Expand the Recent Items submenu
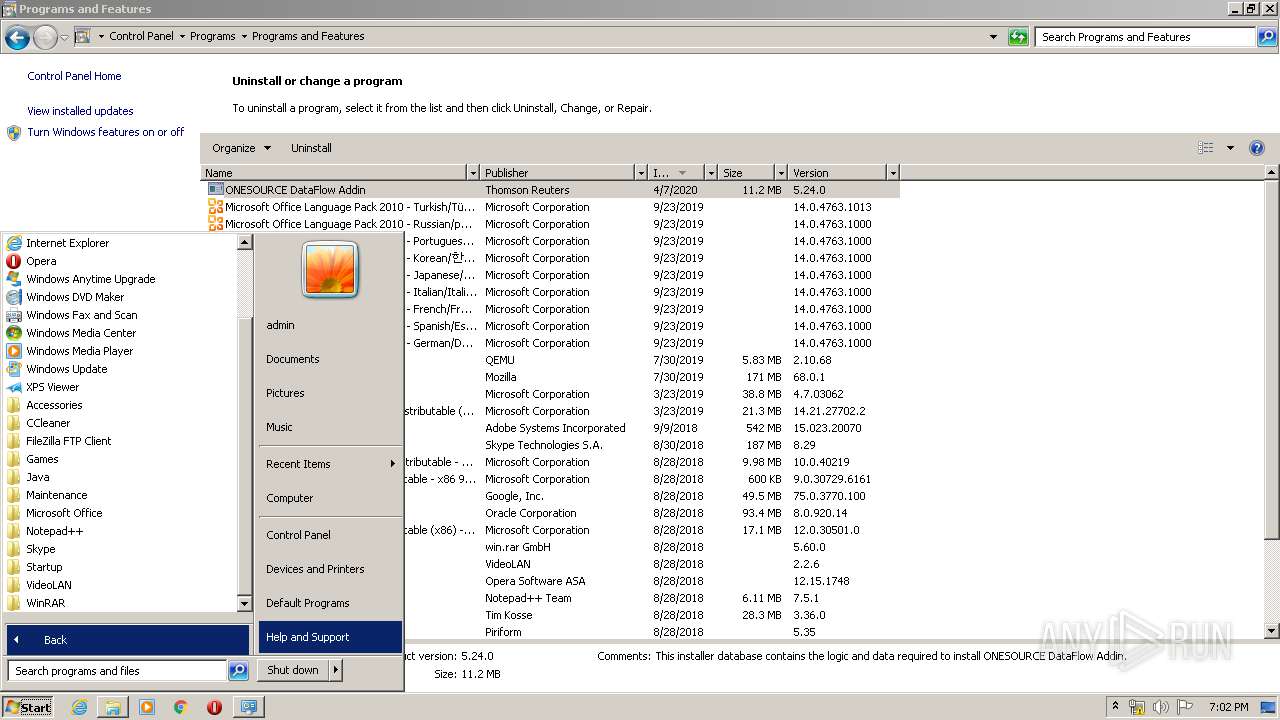This screenshot has width=1280, height=720. pos(330,464)
